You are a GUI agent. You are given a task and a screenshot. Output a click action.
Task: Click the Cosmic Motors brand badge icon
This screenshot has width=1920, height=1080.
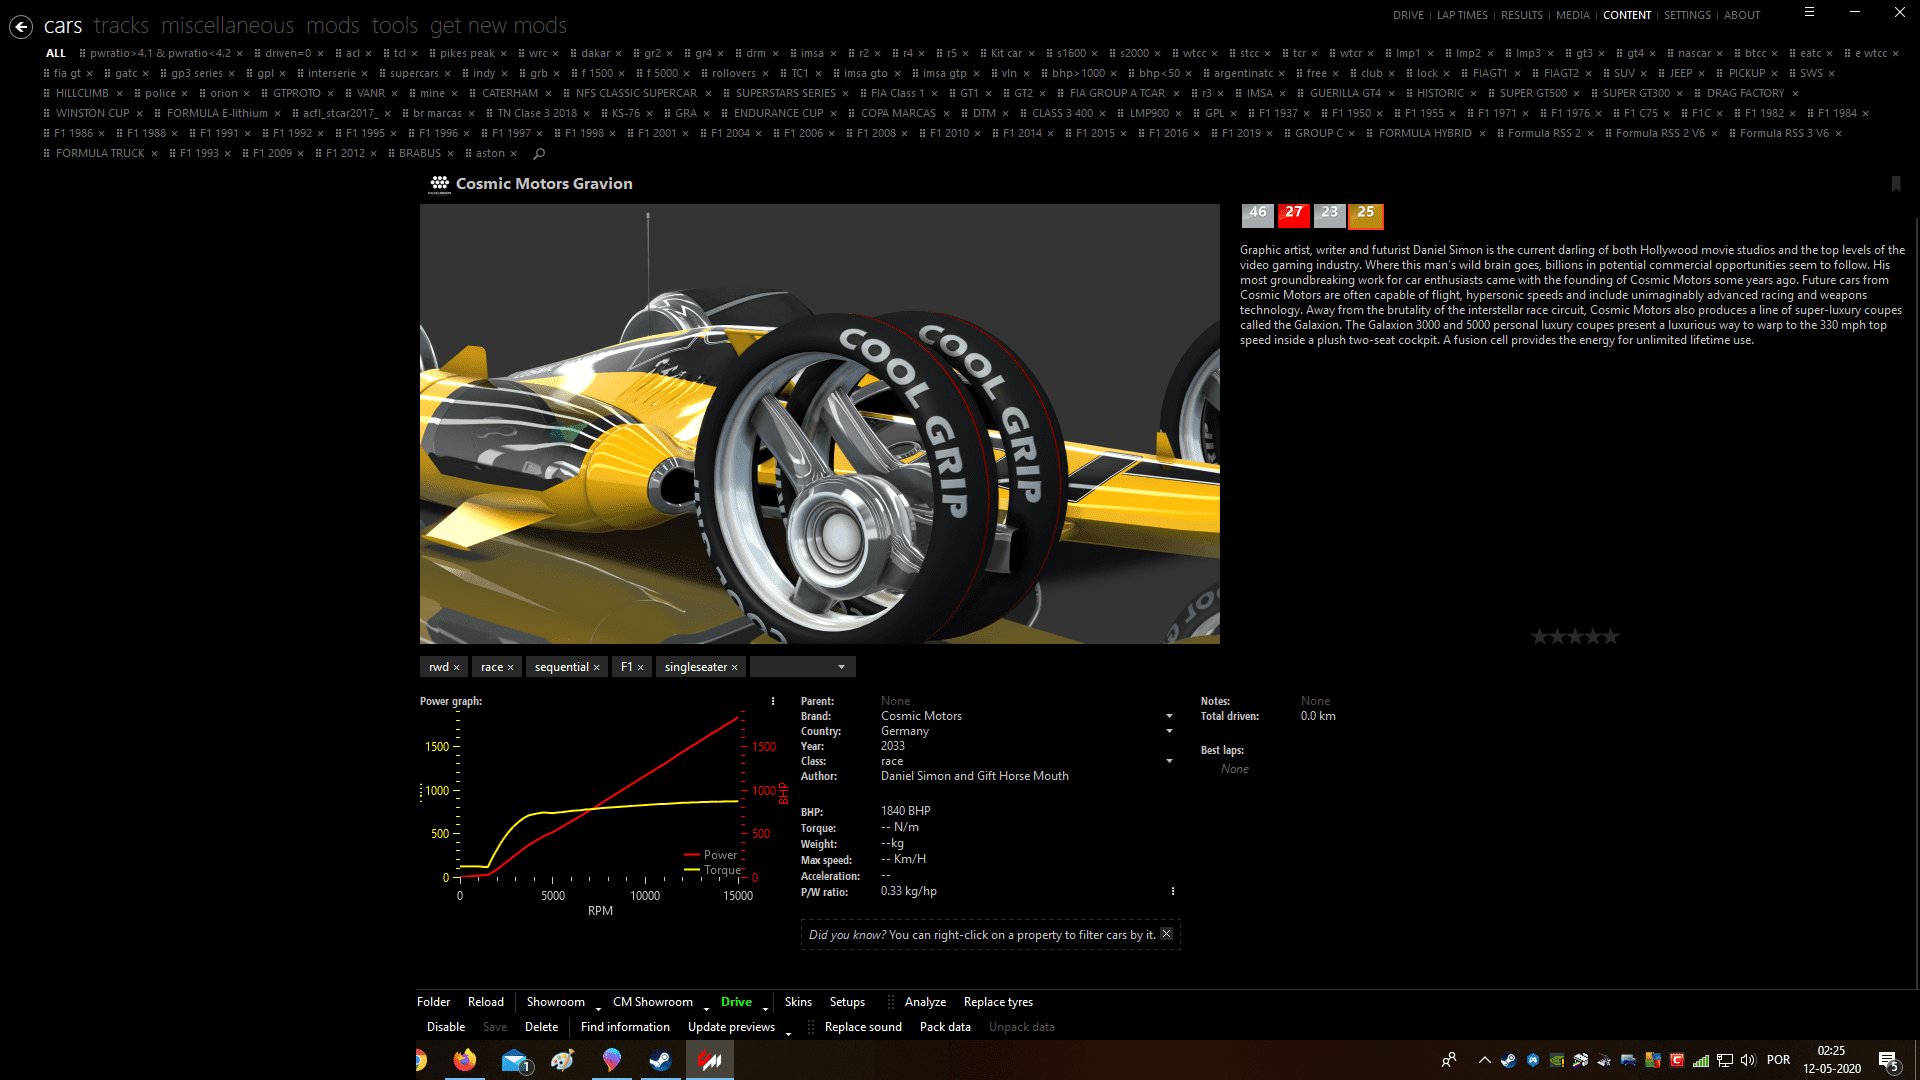pyautogui.click(x=440, y=184)
